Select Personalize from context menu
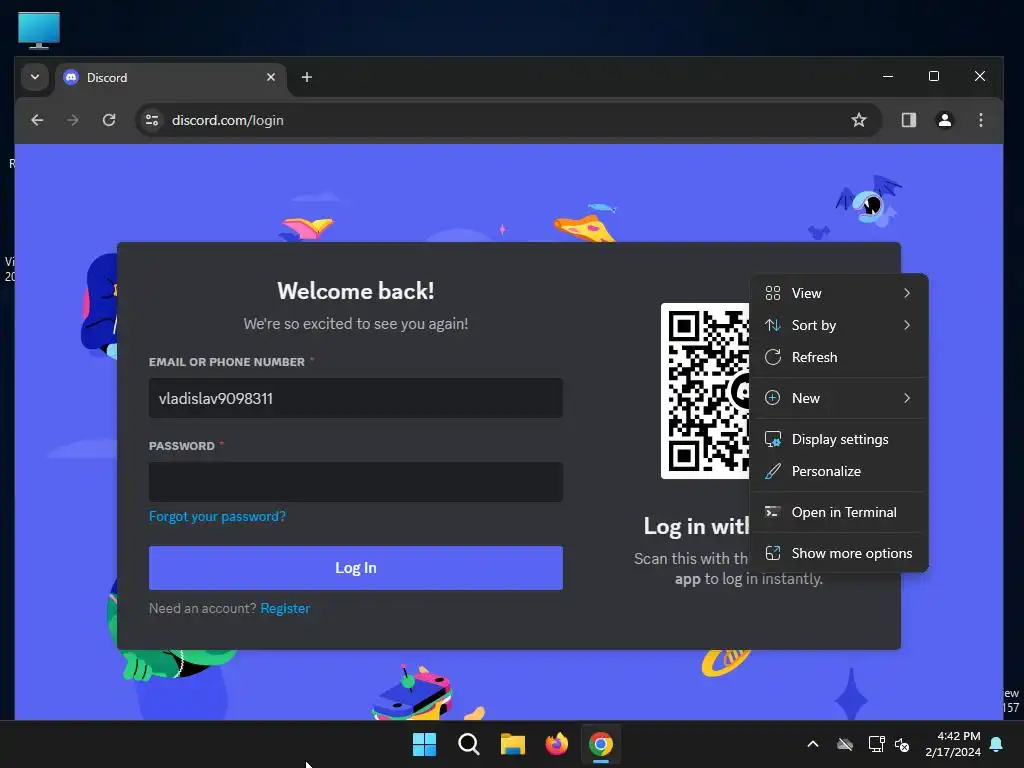 click(x=839, y=472)
